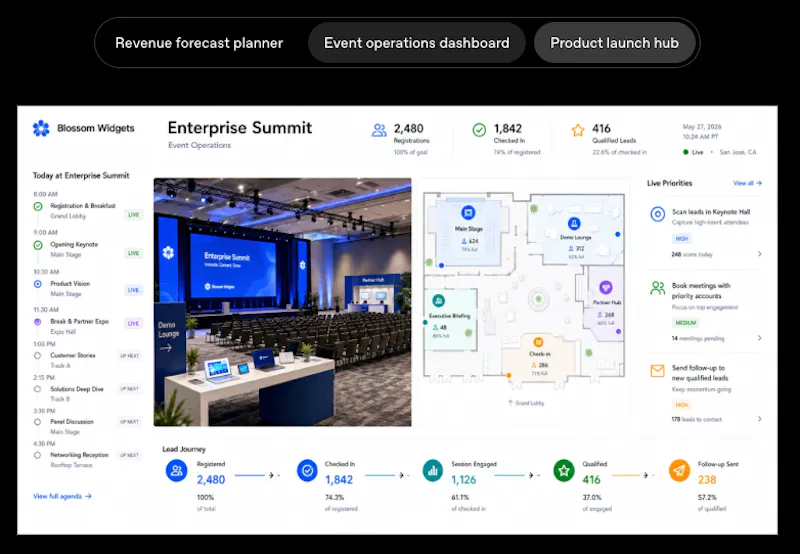Click LIVE badge for Break & Partner Expo

(134, 323)
